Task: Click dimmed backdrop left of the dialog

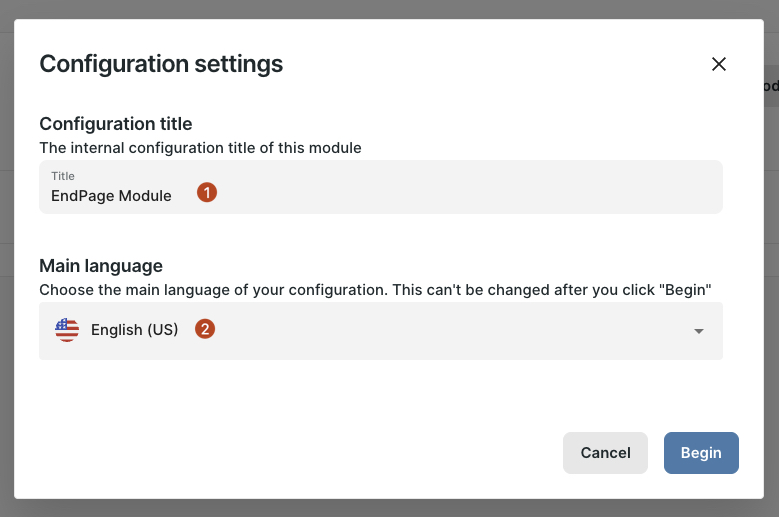Action: [x=6, y=300]
